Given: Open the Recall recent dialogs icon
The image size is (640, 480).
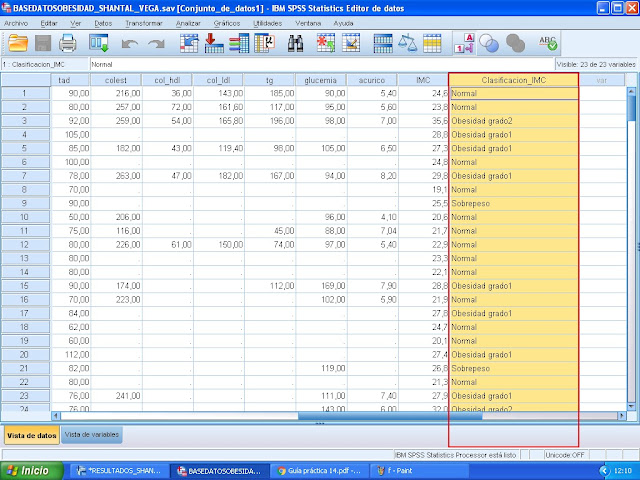Looking at the screenshot, I should click(x=99, y=43).
